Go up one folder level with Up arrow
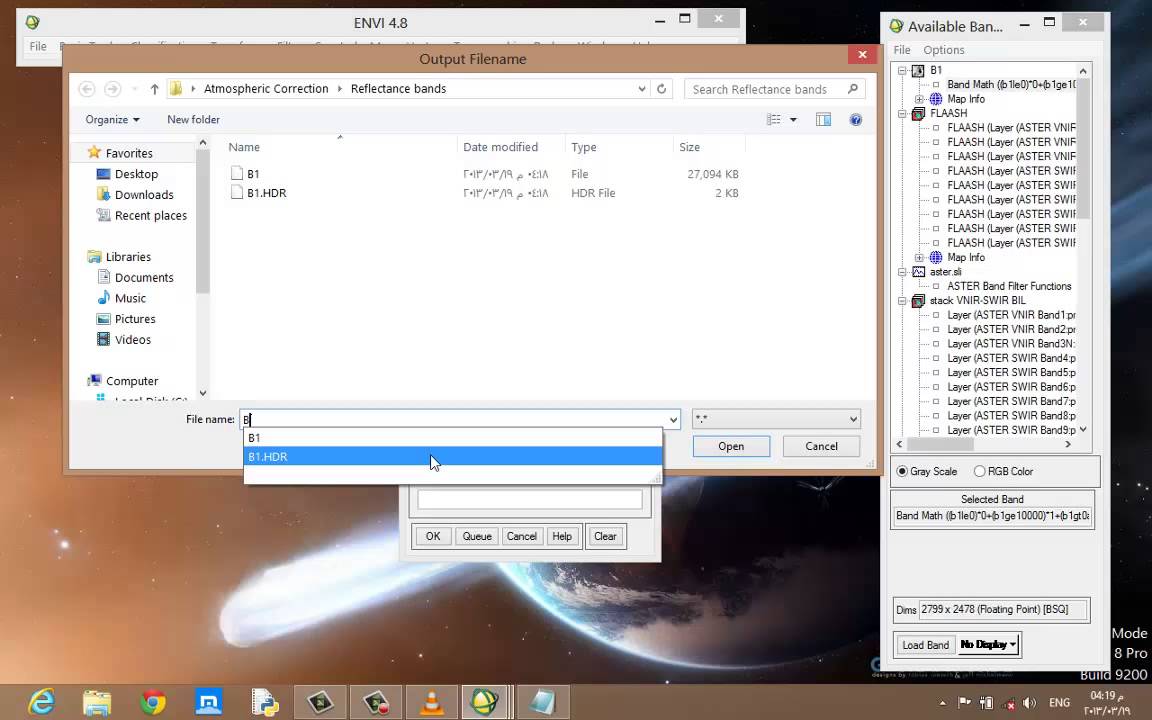 [x=154, y=89]
